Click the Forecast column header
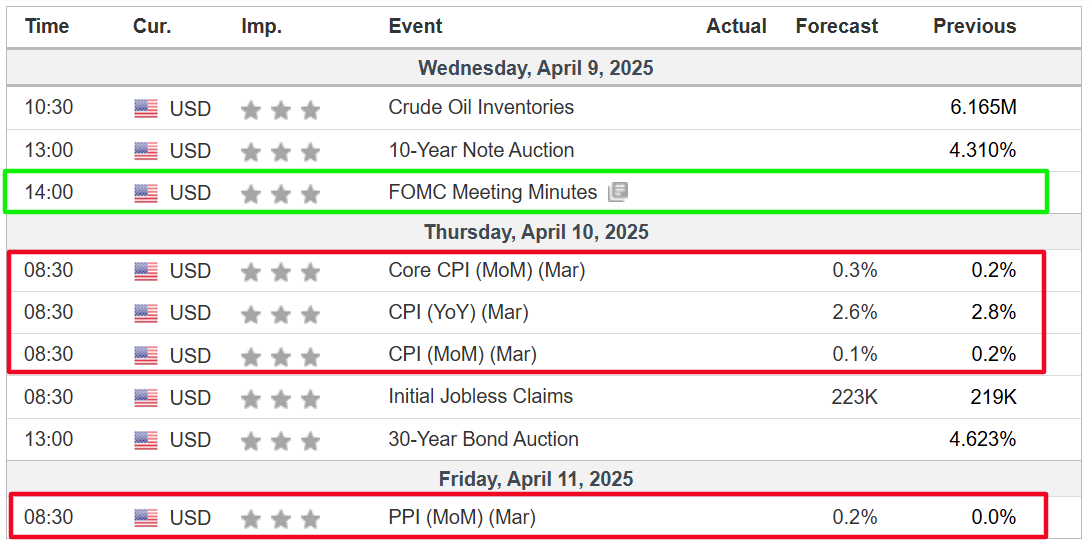 [837, 26]
